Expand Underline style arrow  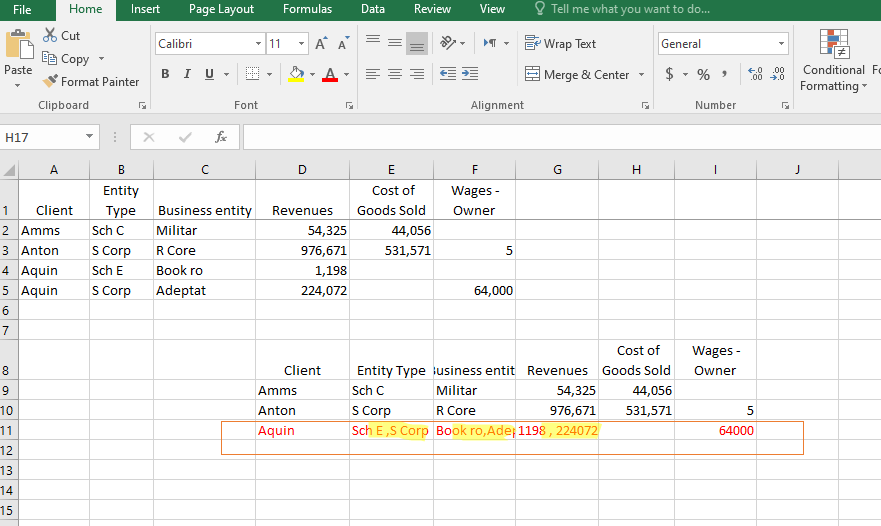pos(226,74)
